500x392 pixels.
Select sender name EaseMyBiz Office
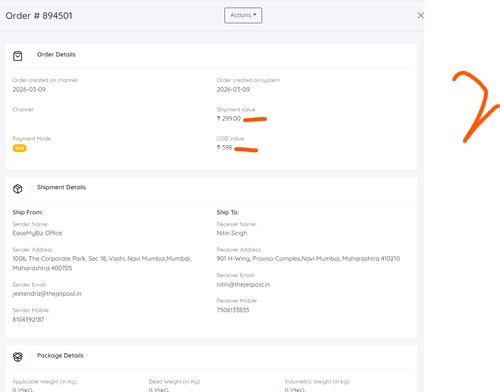coord(37,233)
